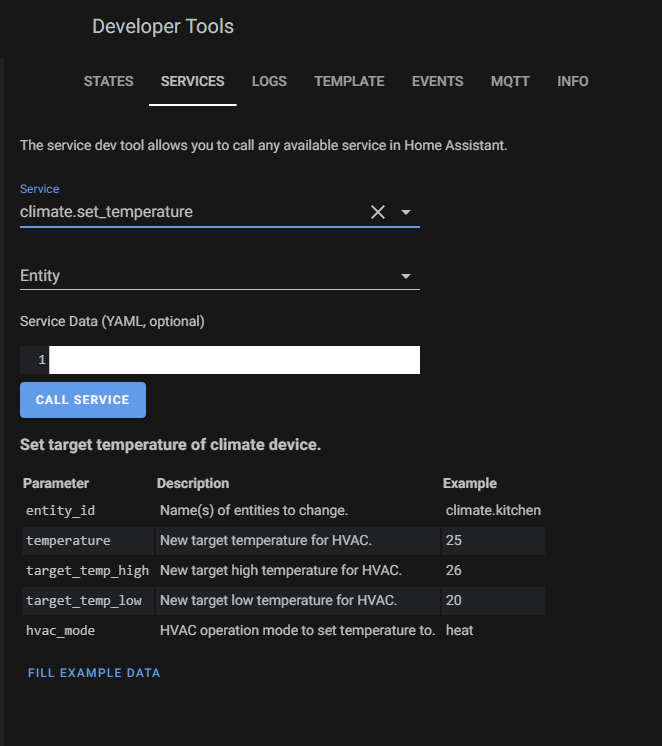Click the hvac_mode parameter name
Image resolution: width=662 pixels, height=746 pixels.
click(x=61, y=631)
